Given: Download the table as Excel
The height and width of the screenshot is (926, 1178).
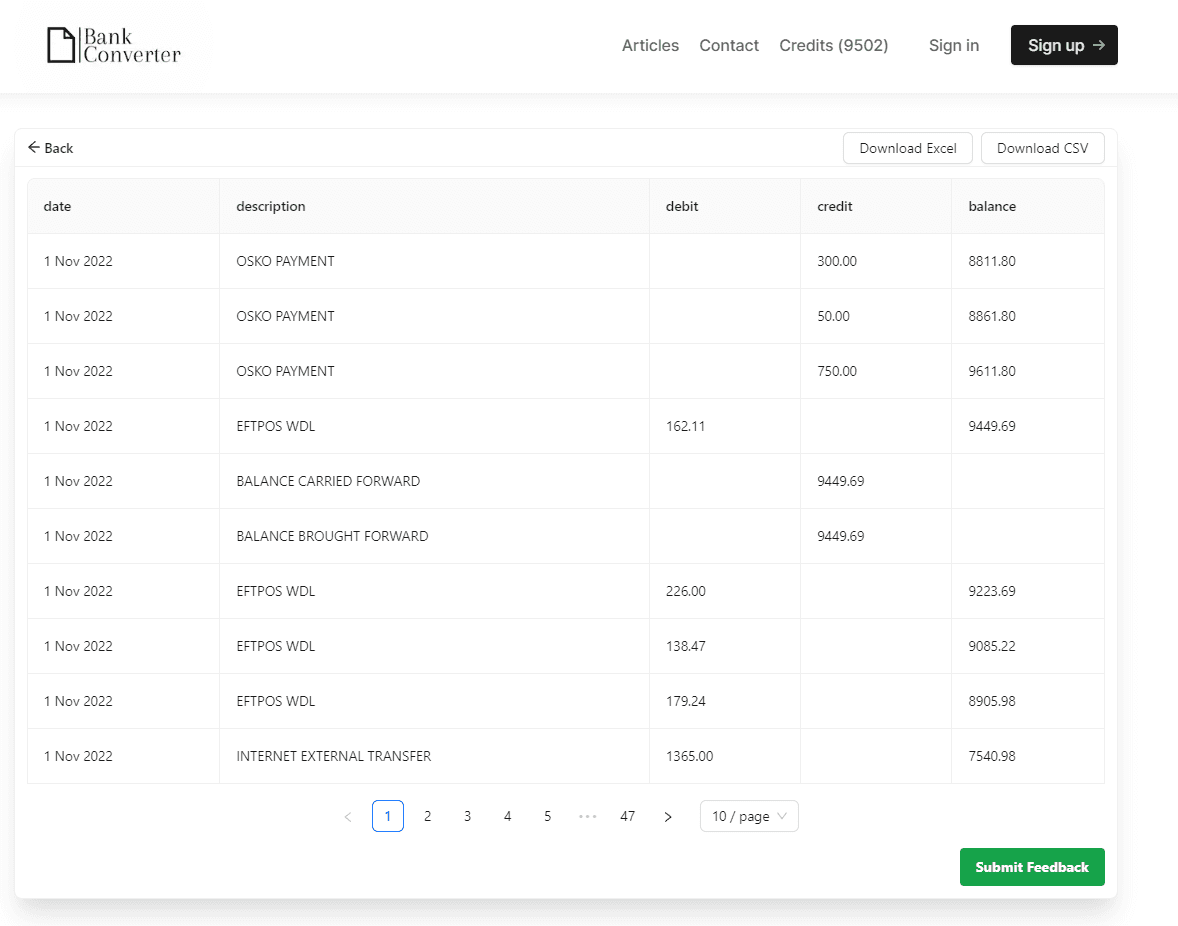Looking at the screenshot, I should coord(908,148).
